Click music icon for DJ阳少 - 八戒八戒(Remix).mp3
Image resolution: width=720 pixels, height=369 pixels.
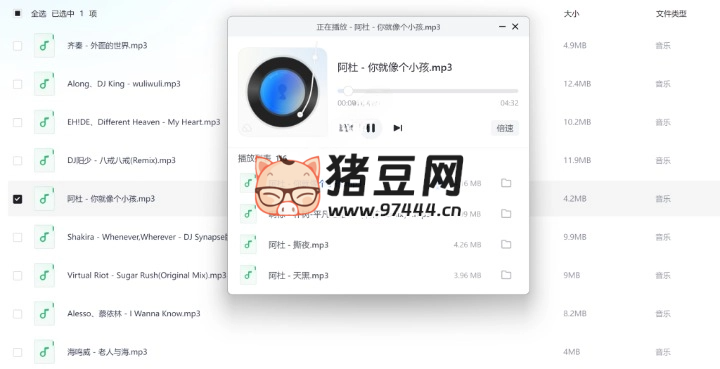(45, 160)
